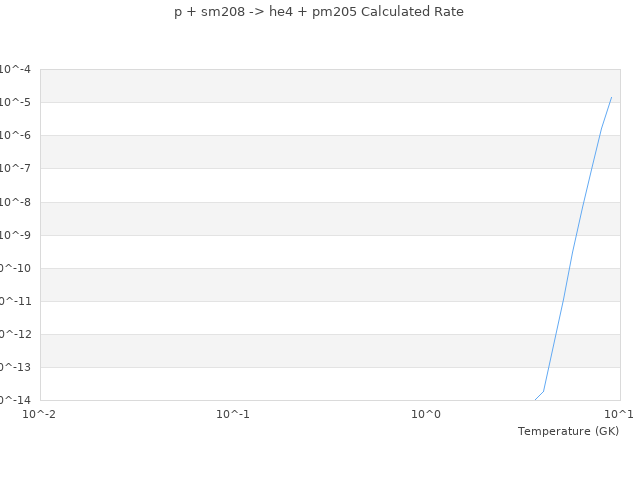Viewport: 640px width, 480px height.
Task: Click the 10^-10 y-axis tick label
Action: point(15,268)
